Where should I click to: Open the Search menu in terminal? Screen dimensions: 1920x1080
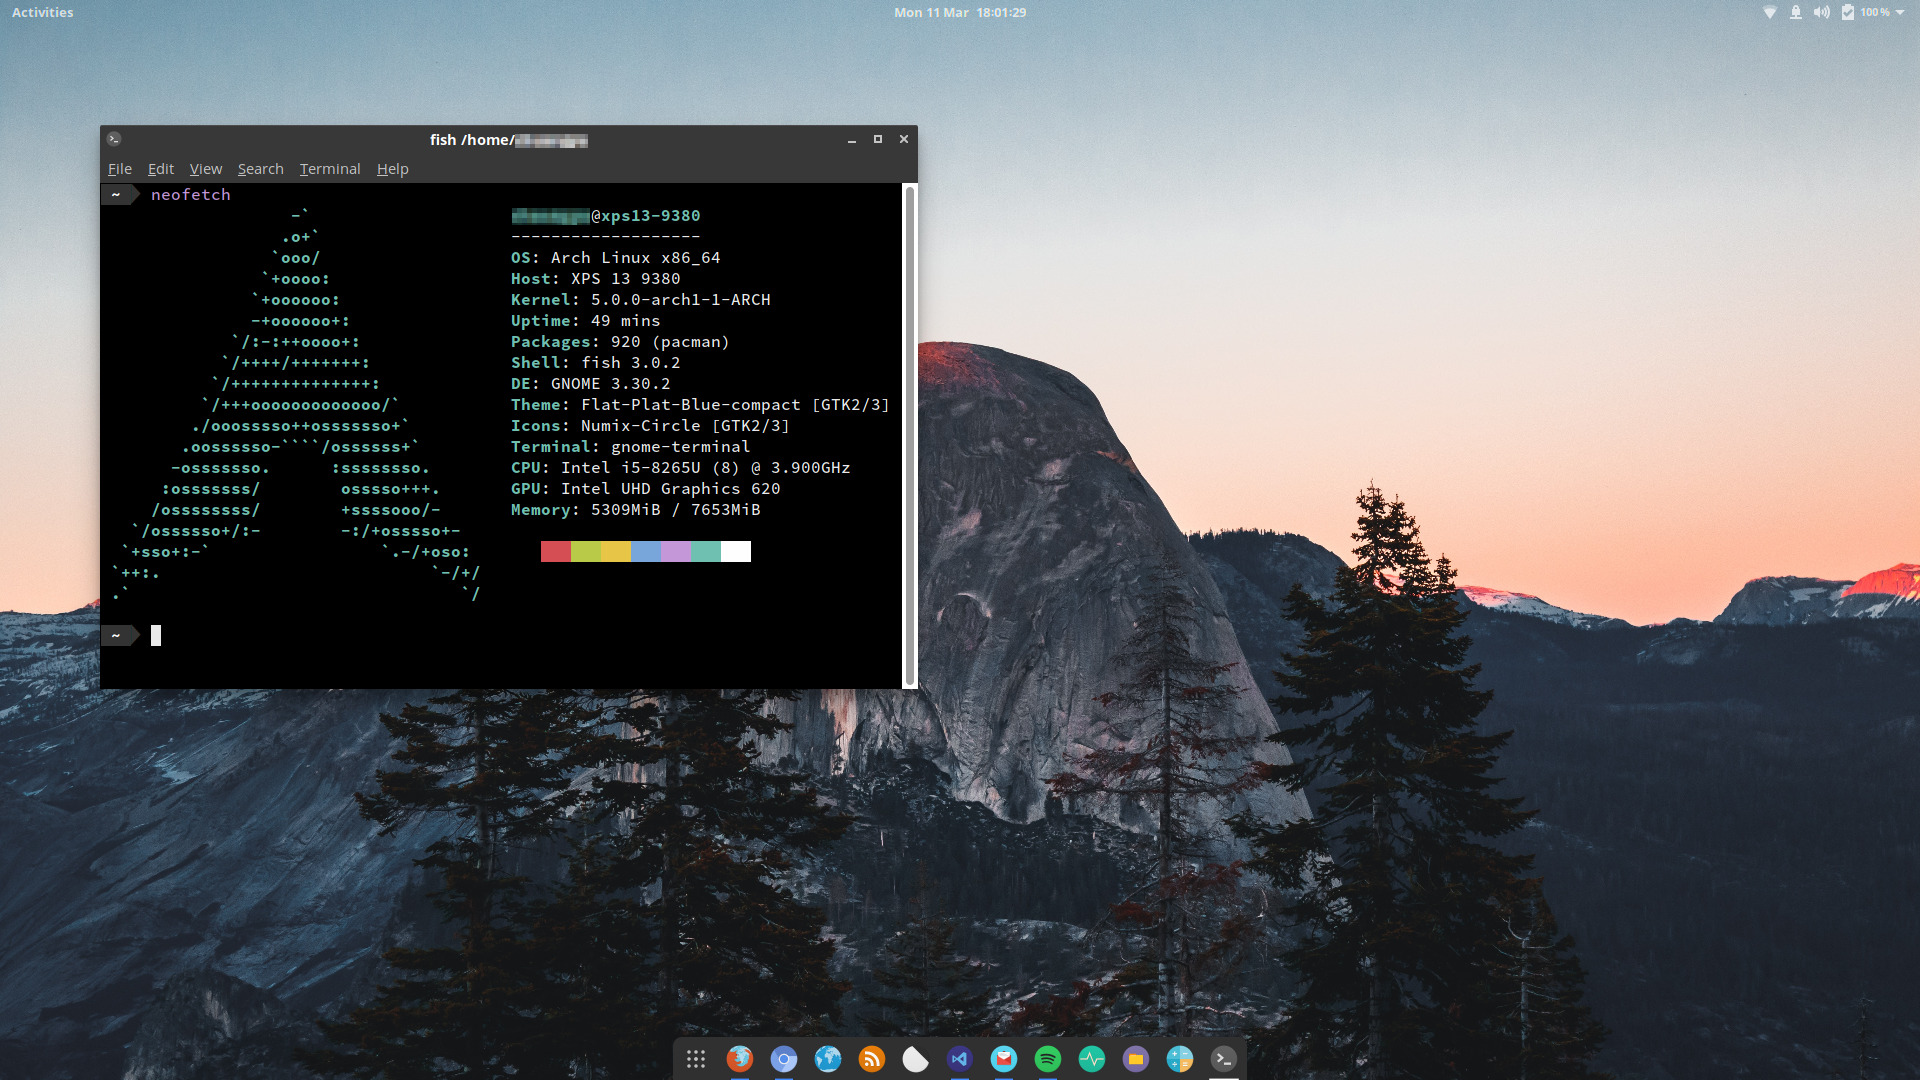(x=261, y=169)
